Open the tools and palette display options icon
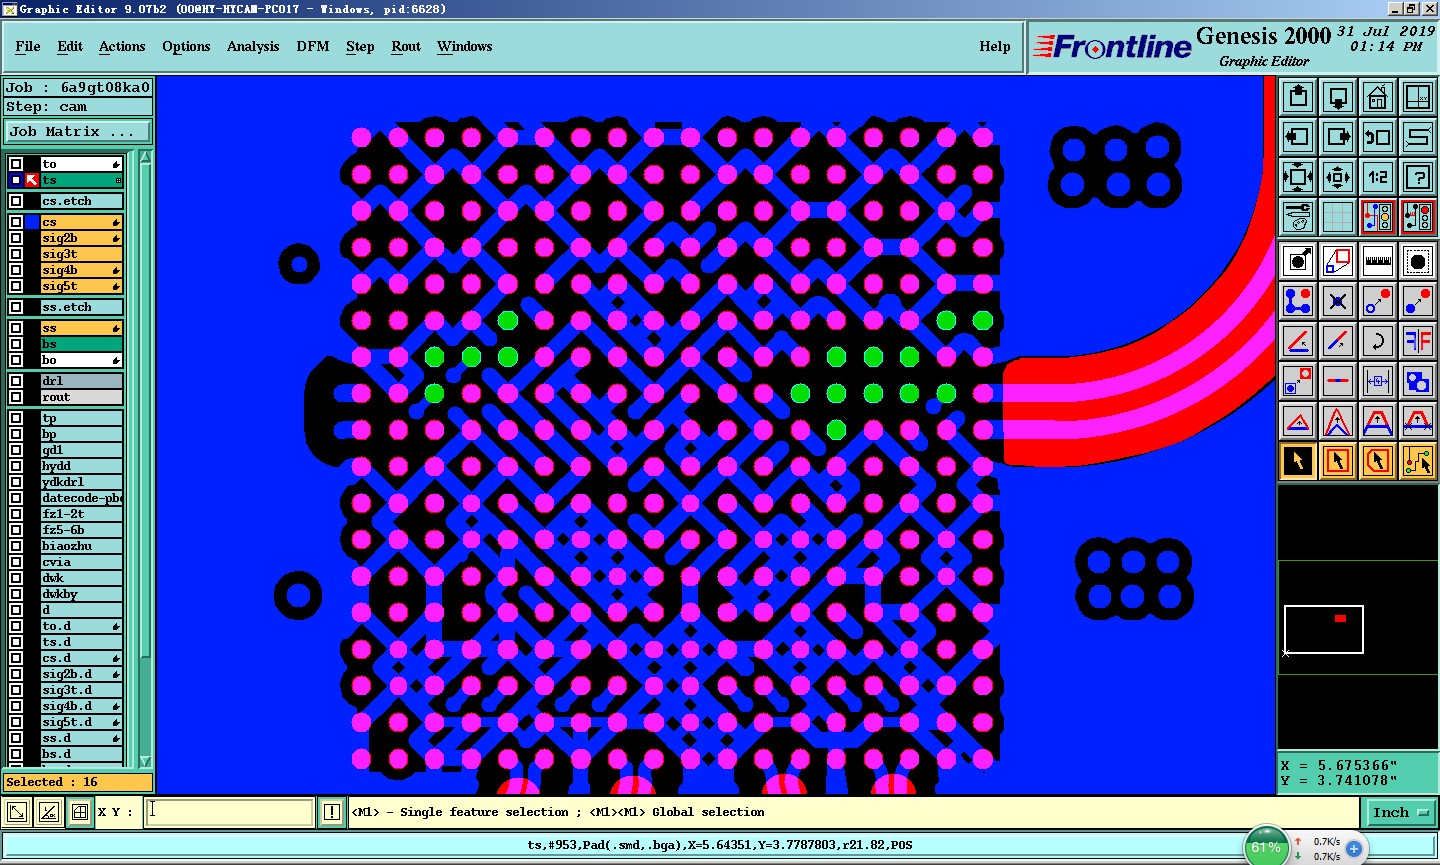This screenshot has width=1440, height=865. tap(1298, 217)
